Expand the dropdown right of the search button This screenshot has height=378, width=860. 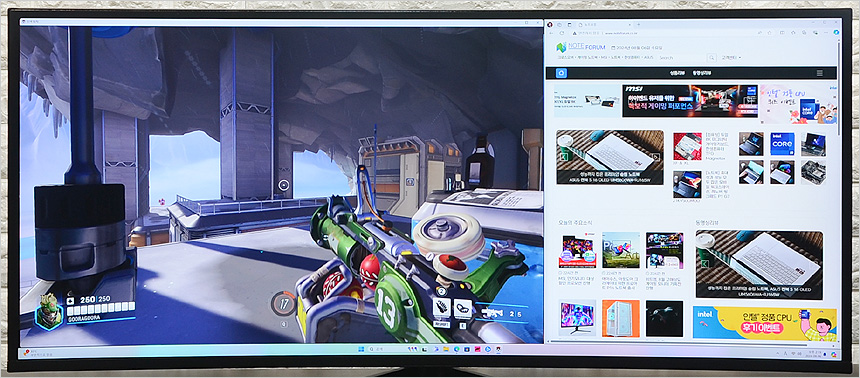click(x=731, y=58)
